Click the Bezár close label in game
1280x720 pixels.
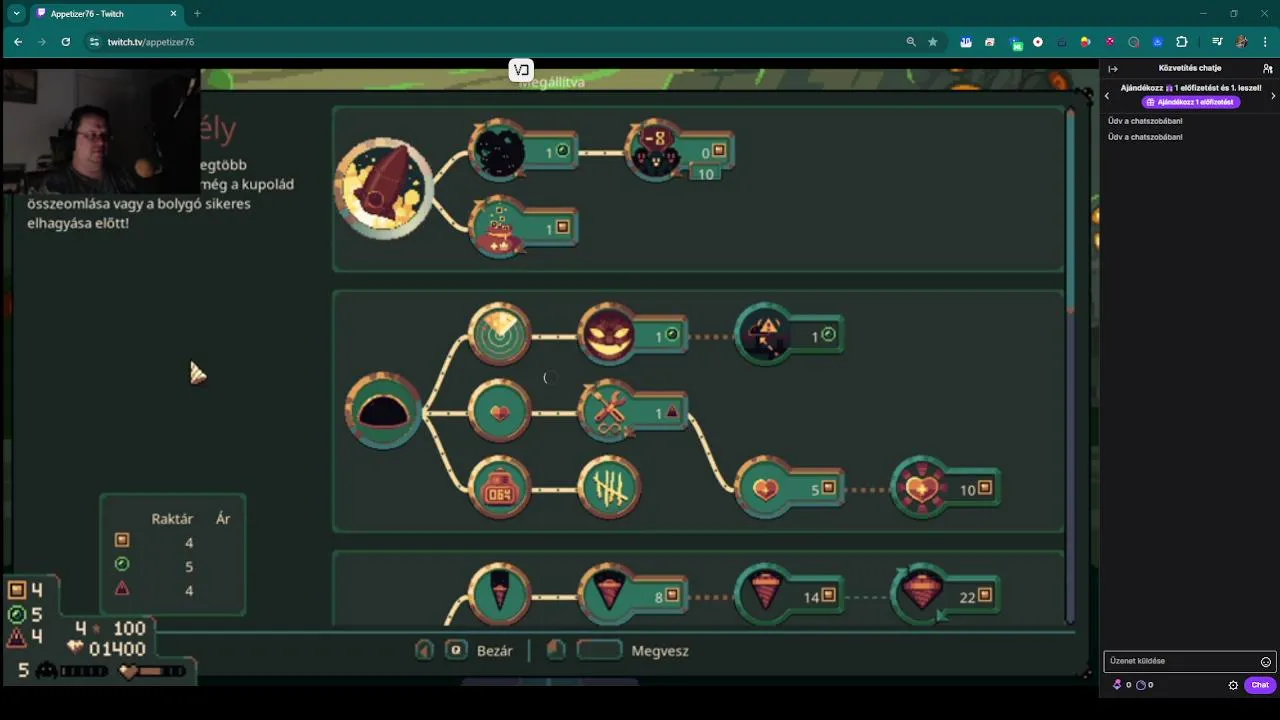point(495,651)
